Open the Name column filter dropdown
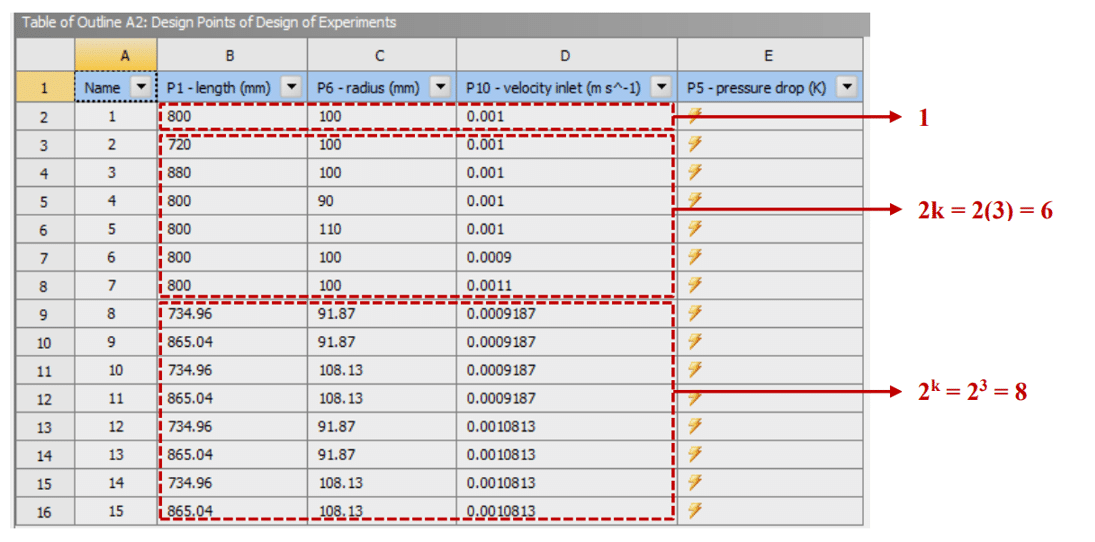 click(x=141, y=88)
